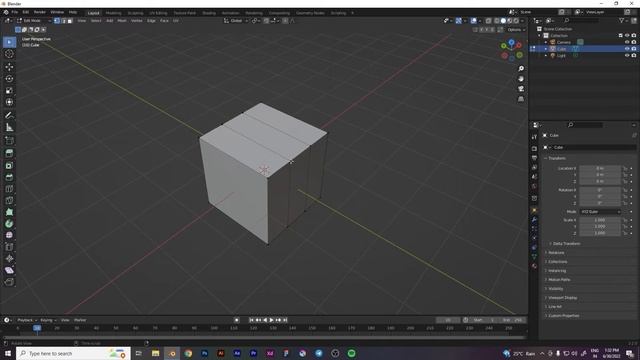
Task: Choose the Inset Faces tool
Action: coord(9,165)
